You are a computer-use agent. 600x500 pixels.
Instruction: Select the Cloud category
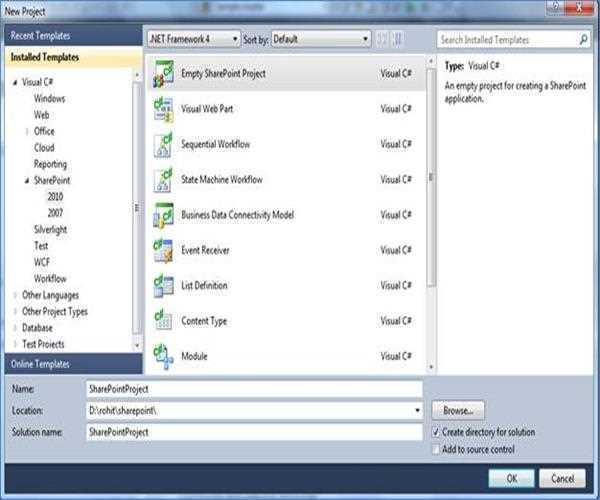[x=44, y=148]
